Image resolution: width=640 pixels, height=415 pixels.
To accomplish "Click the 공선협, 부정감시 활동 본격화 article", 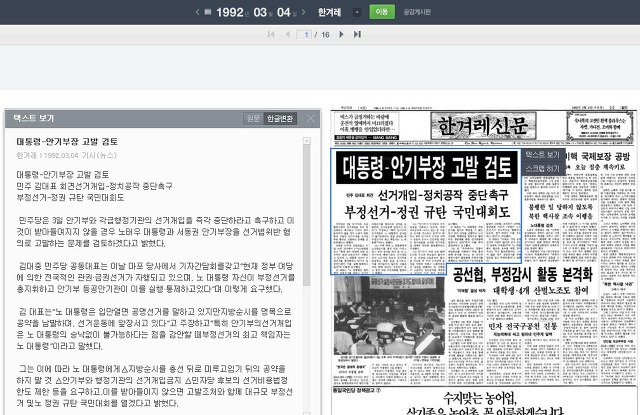I will click(x=522, y=274).
